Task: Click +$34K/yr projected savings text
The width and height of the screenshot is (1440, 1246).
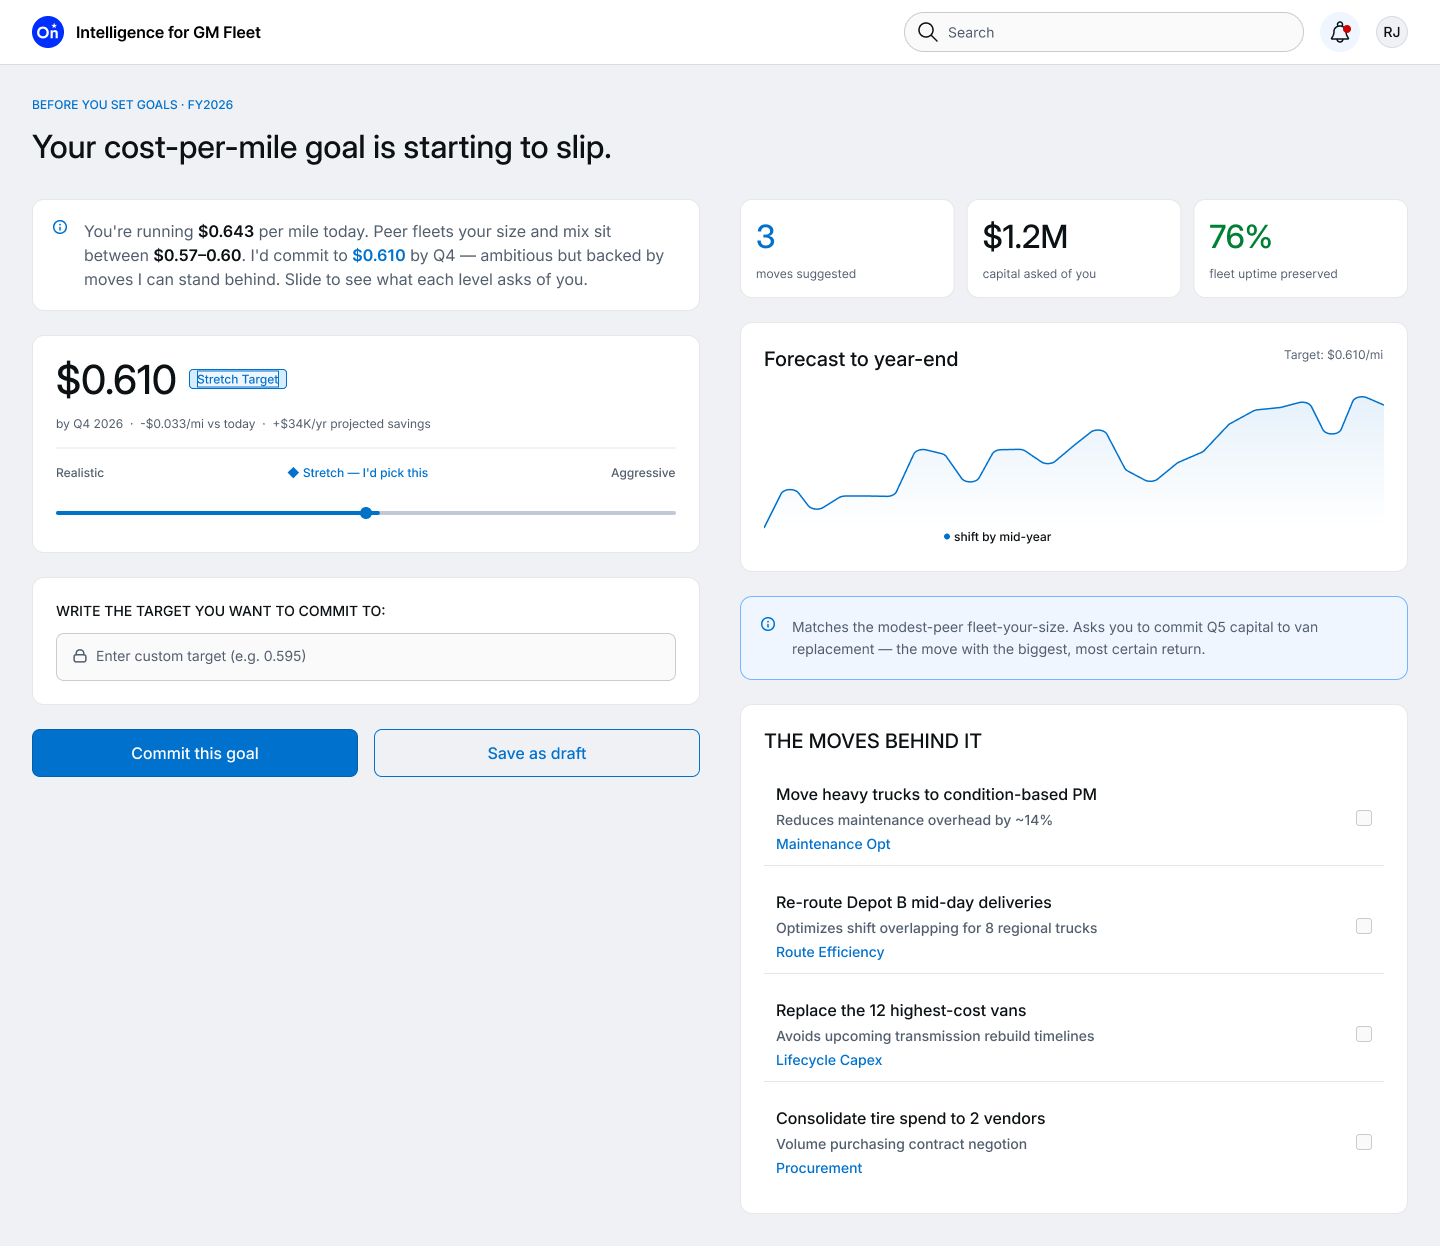Action: [x=352, y=424]
